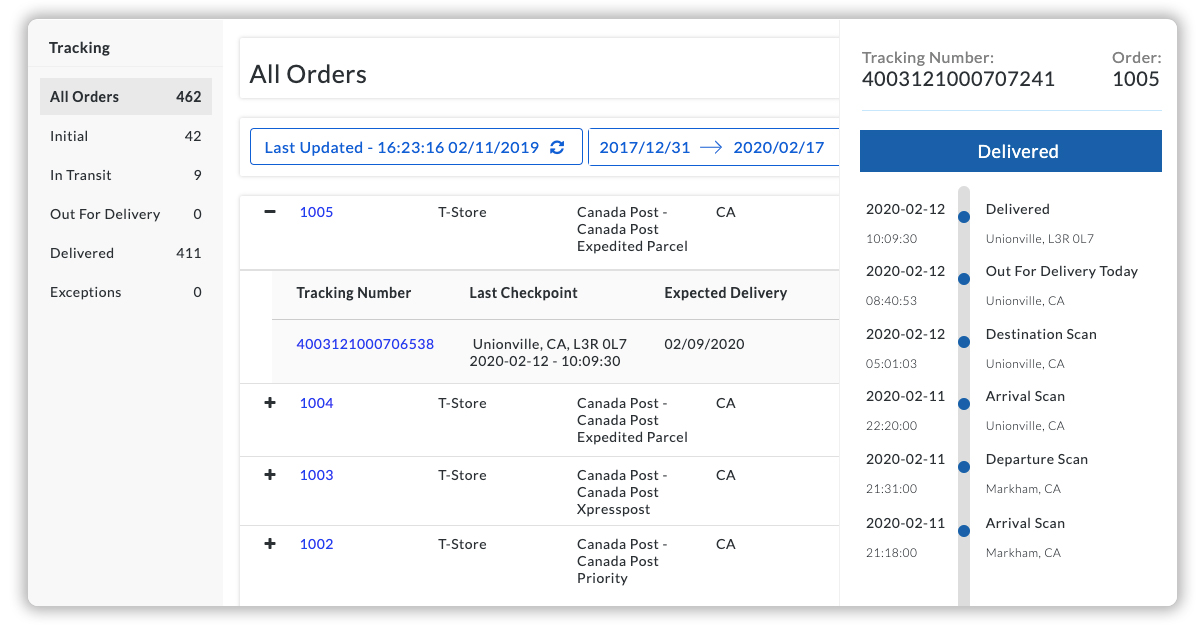Click the Out For Delivery Today timeline dot
Image resolution: width=1203 pixels, height=627 pixels.
(x=963, y=279)
